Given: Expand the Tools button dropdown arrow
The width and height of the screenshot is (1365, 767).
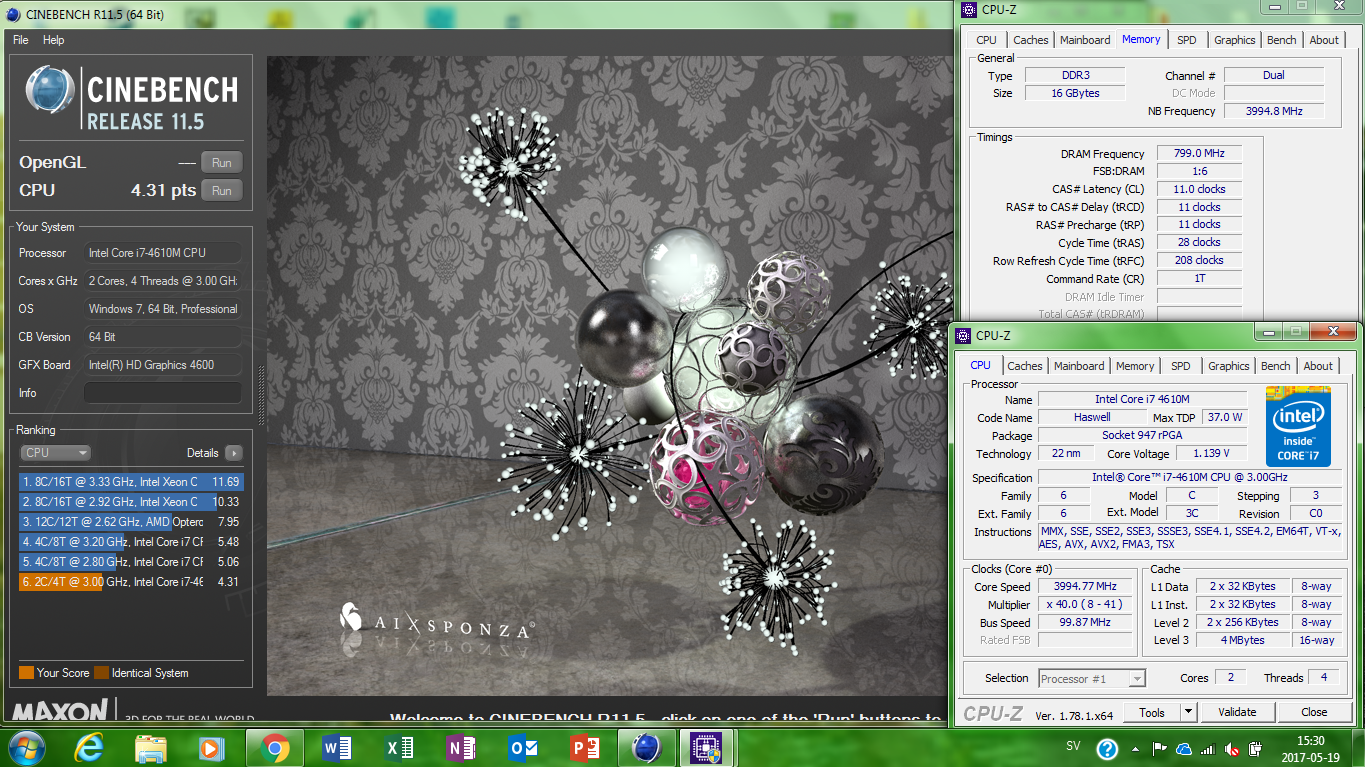Looking at the screenshot, I should point(1188,712).
